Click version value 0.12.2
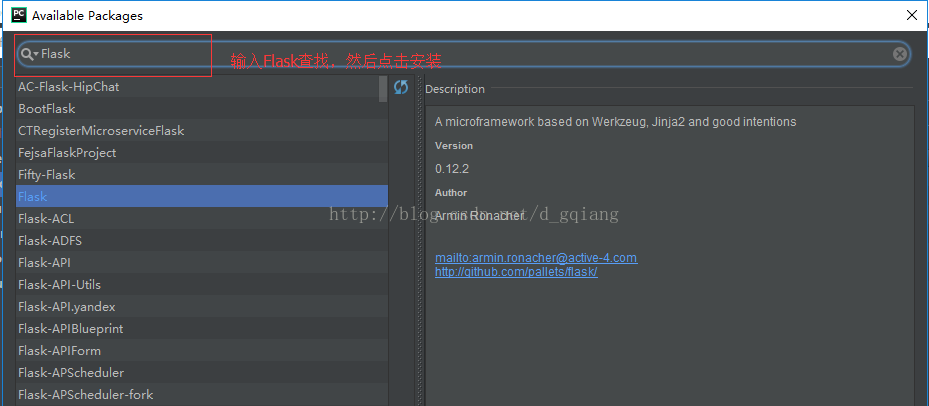The width and height of the screenshot is (929, 406). click(452, 169)
